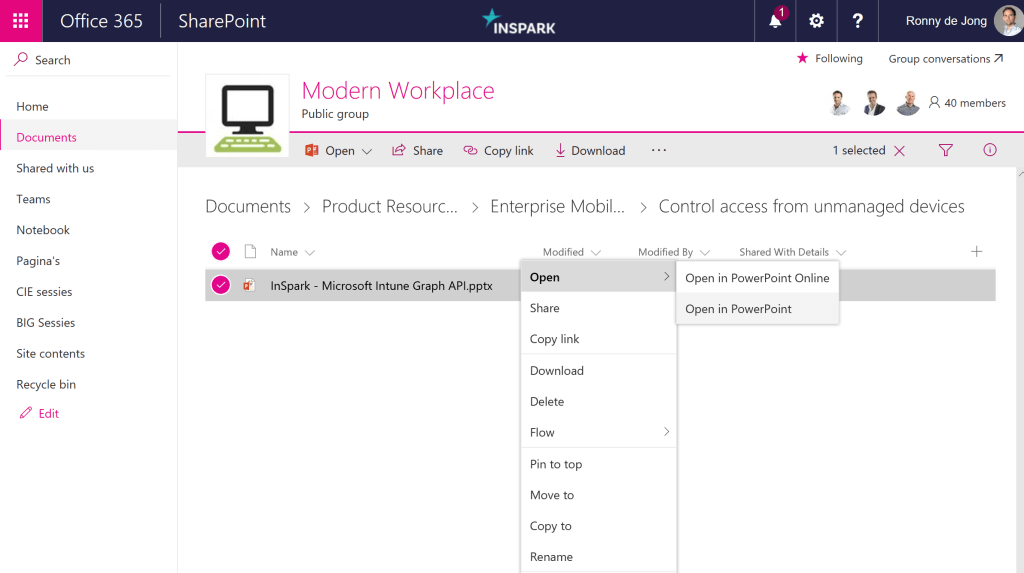Open Group conversations link

[945, 59]
